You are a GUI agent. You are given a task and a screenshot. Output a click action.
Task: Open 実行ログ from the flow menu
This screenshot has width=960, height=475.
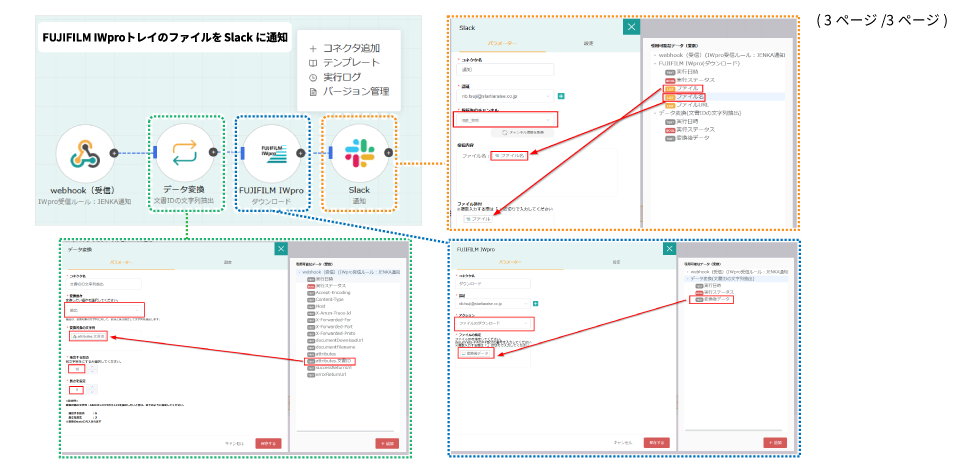click(x=335, y=78)
